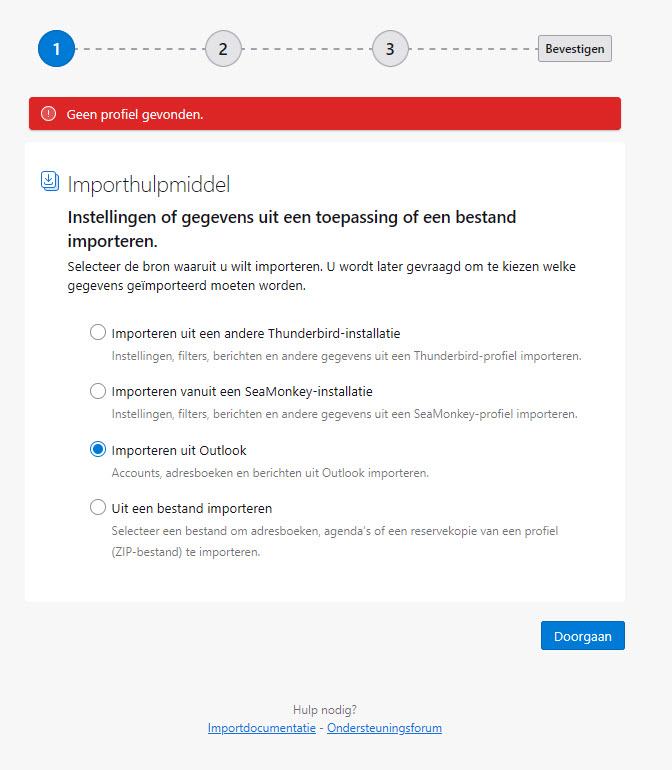Select import from another Thunderbird installation radio

98,332
